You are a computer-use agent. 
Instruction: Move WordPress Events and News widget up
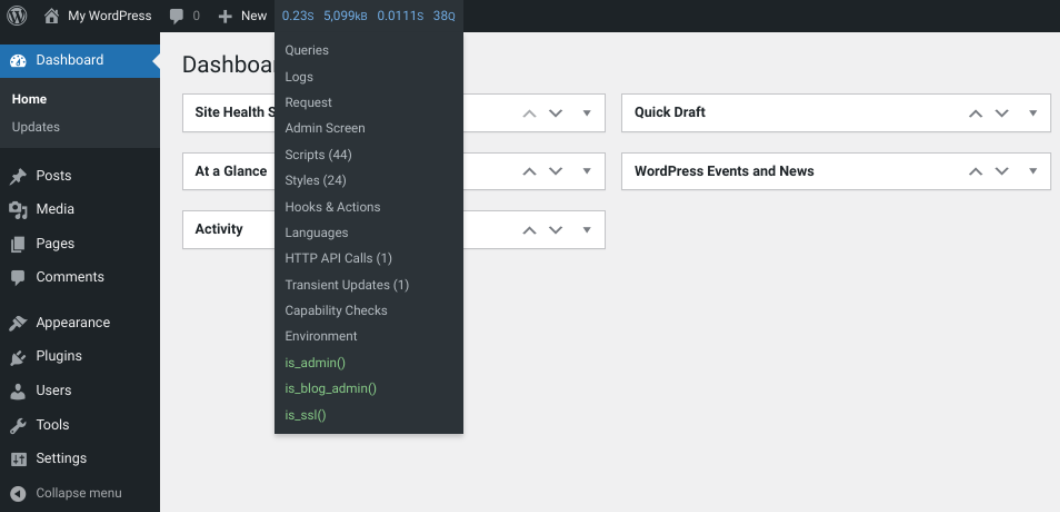click(x=975, y=171)
